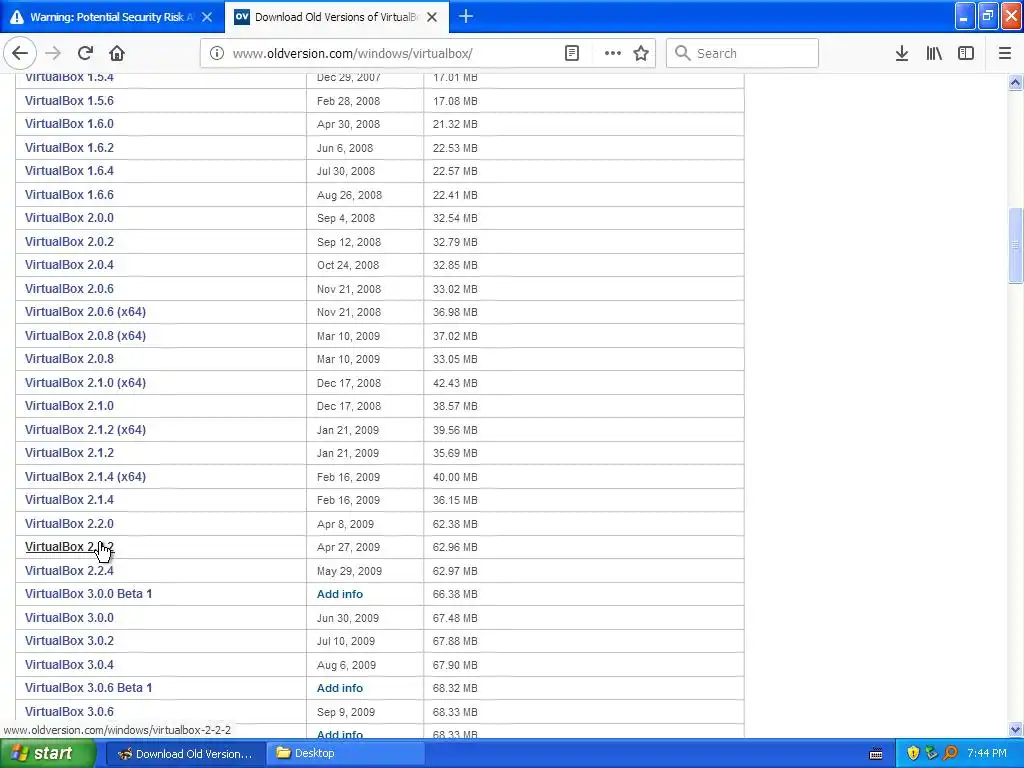Select the date Apr 27, 2009
The height and width of the screenshot is (768, 1024).
[348, 547]
